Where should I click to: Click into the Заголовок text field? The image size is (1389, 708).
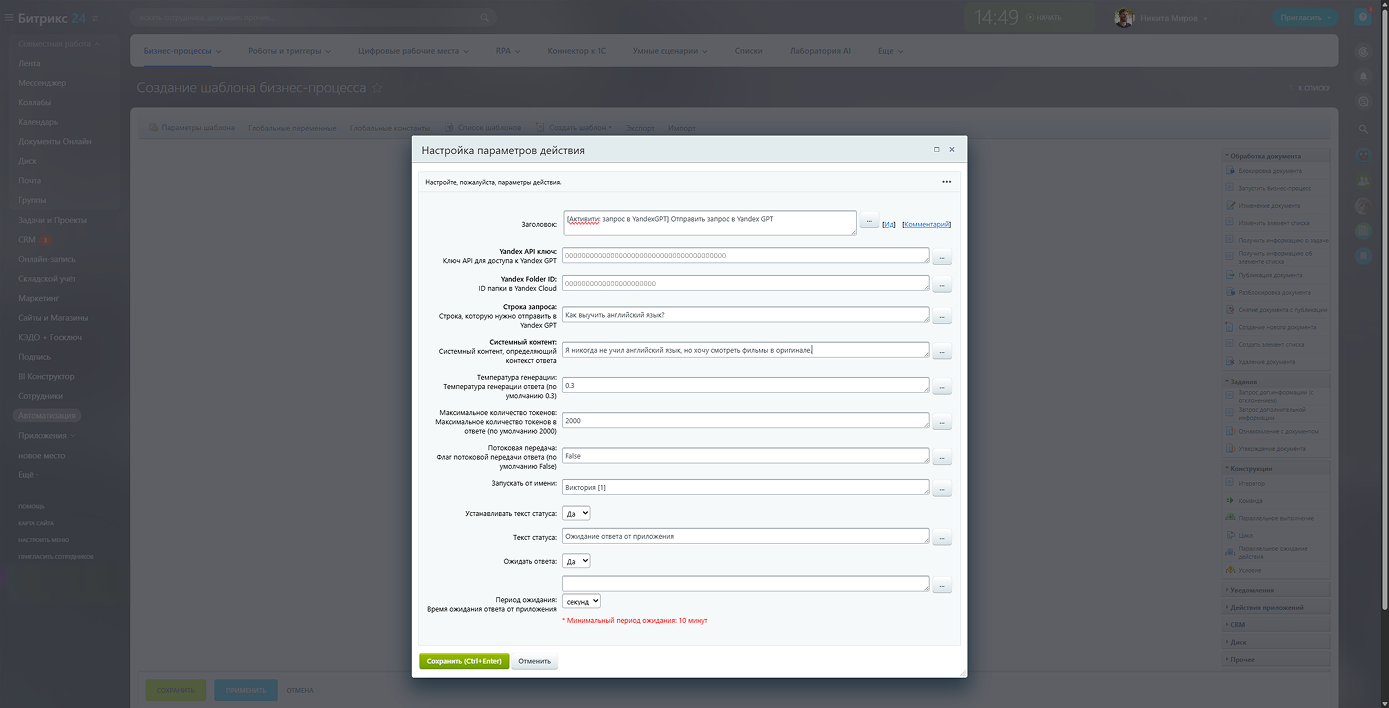[709, 222]
